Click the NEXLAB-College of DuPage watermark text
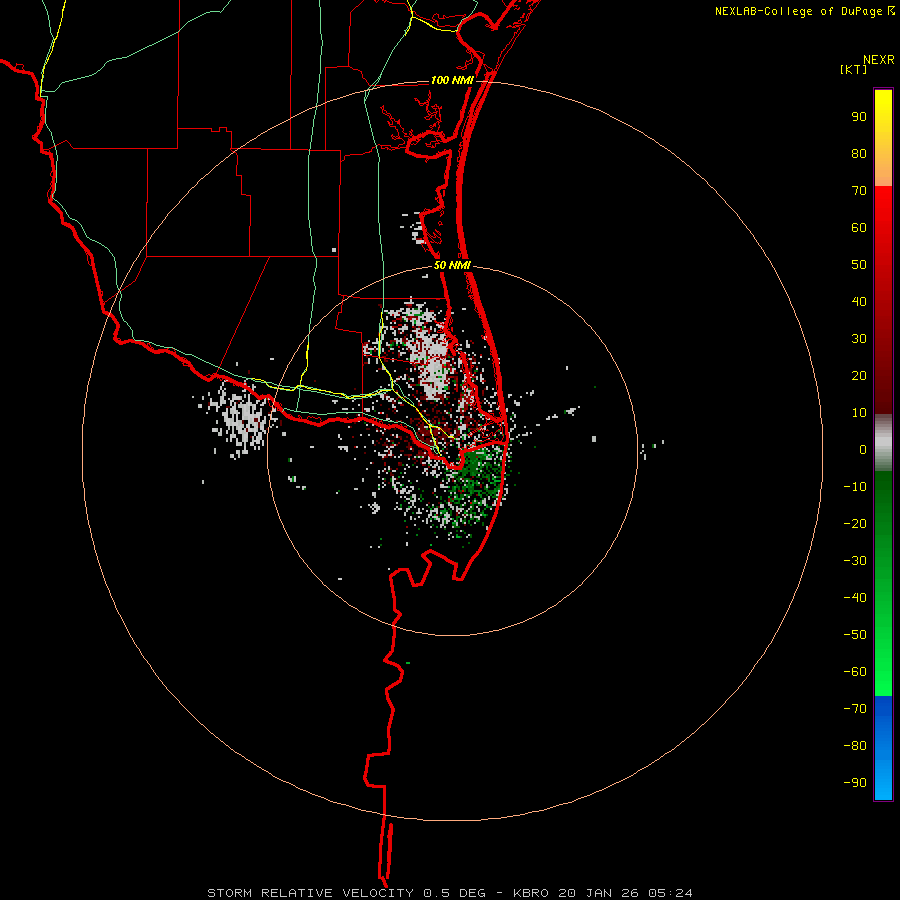 (x=805, y=11)
